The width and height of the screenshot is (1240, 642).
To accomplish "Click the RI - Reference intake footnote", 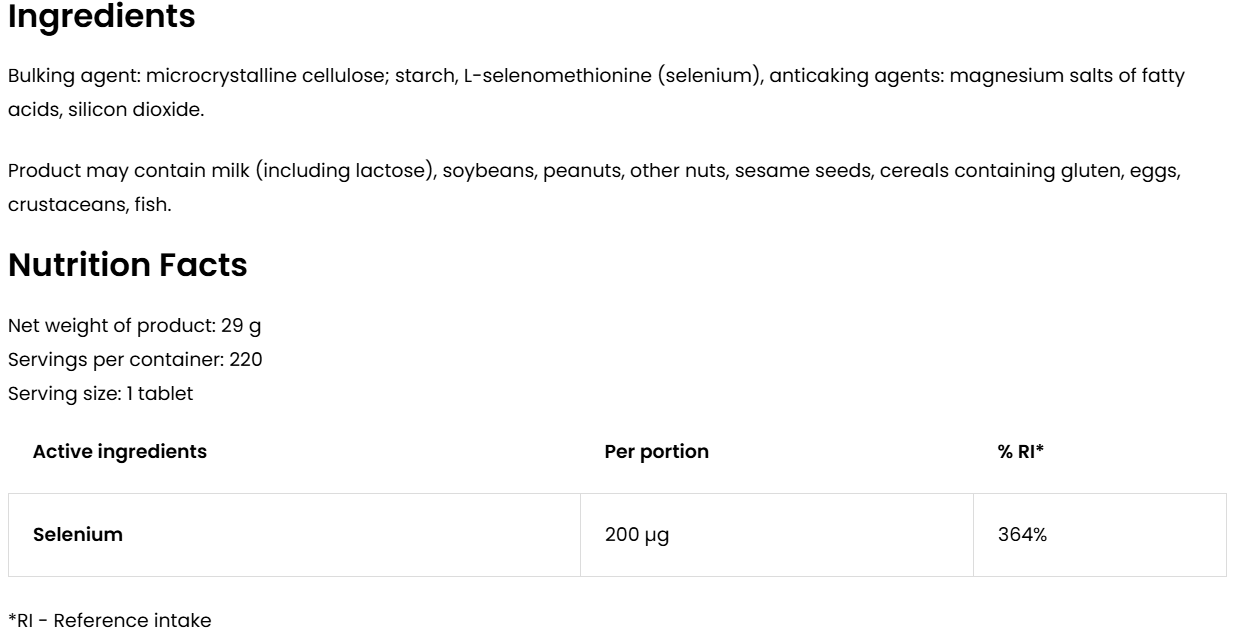I will [110, 621].
